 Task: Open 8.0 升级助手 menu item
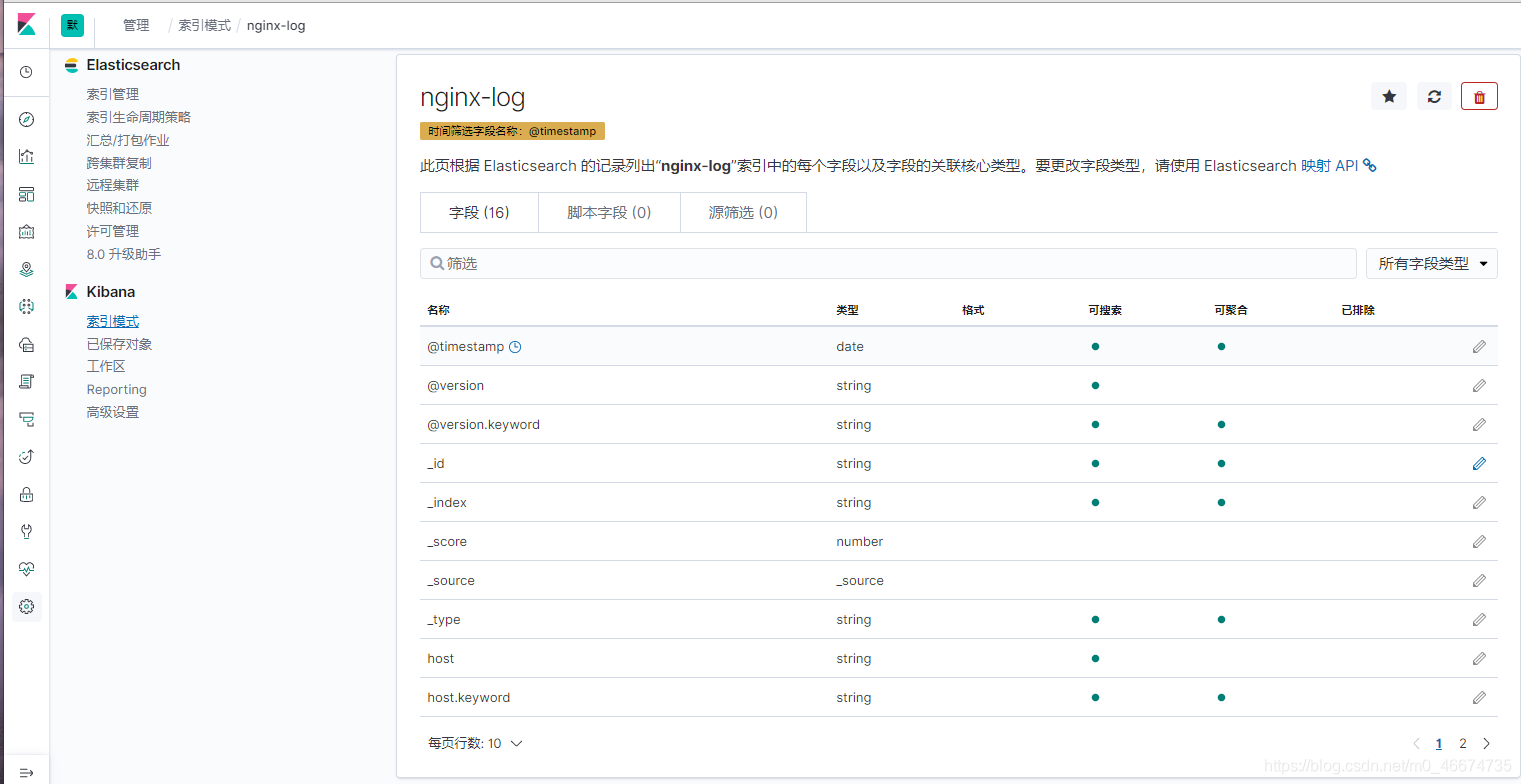point(124,254)
